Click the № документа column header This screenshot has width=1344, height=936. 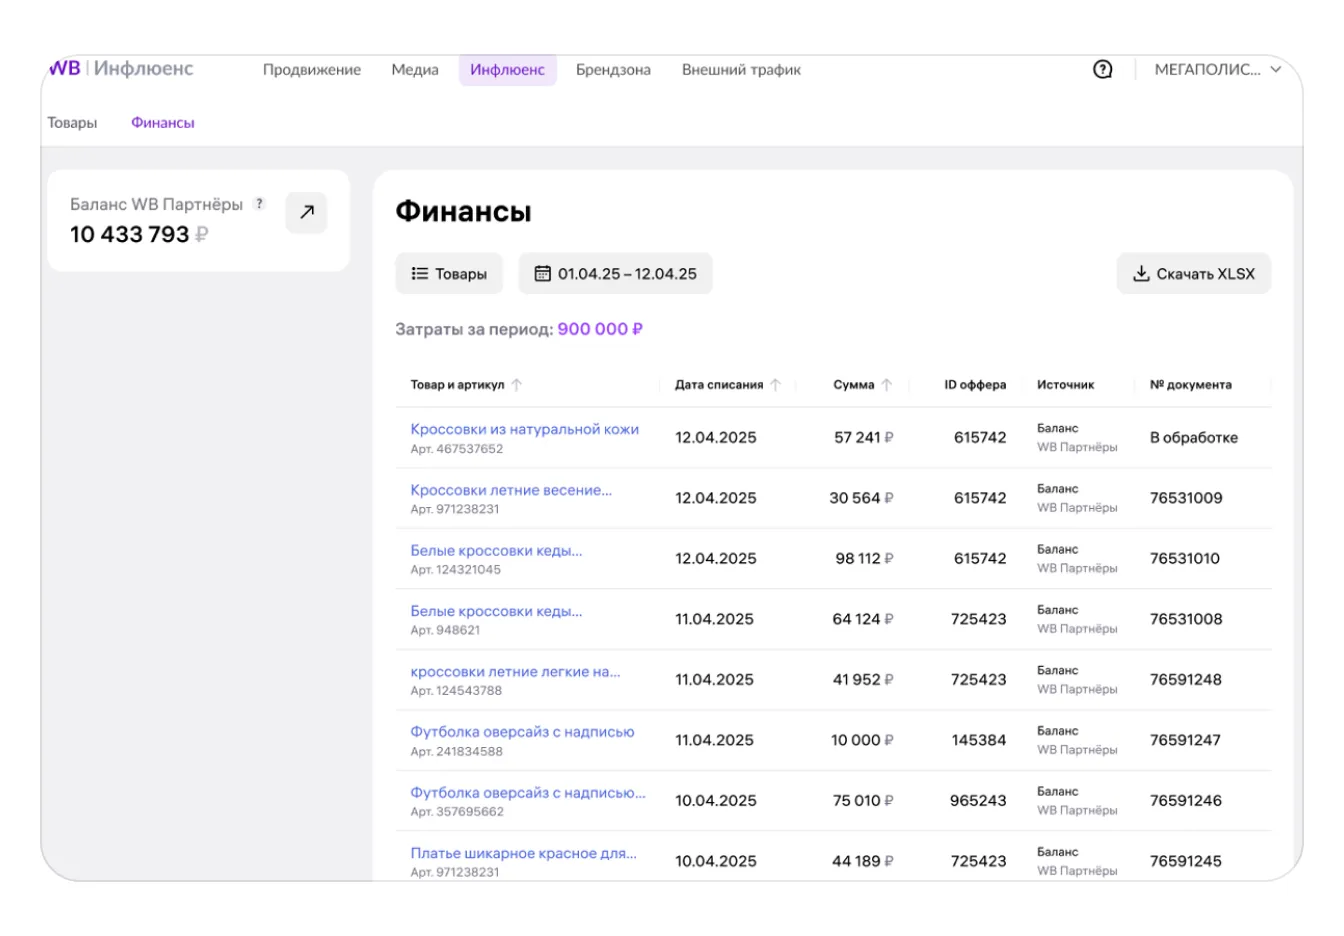[1190, 384]
